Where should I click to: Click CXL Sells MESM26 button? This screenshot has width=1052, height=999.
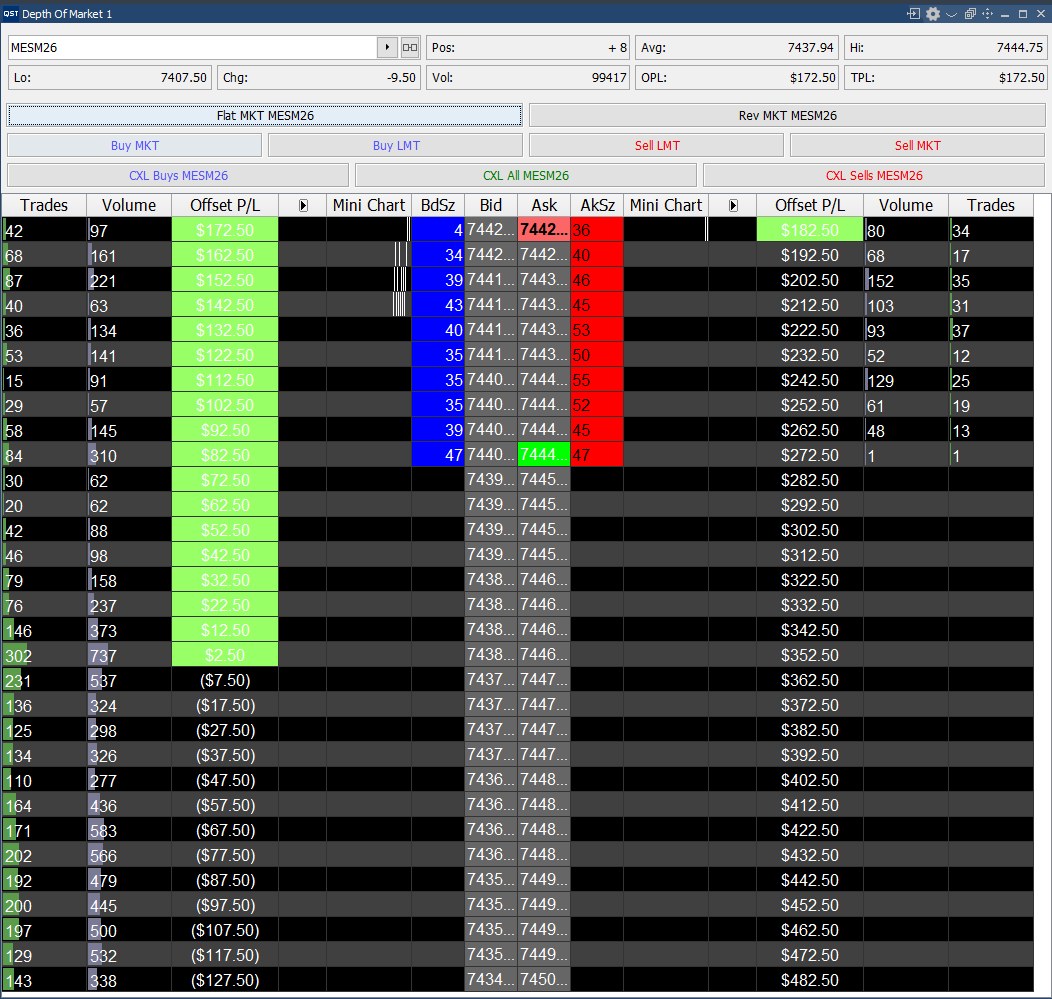click(x=874, y=176)
